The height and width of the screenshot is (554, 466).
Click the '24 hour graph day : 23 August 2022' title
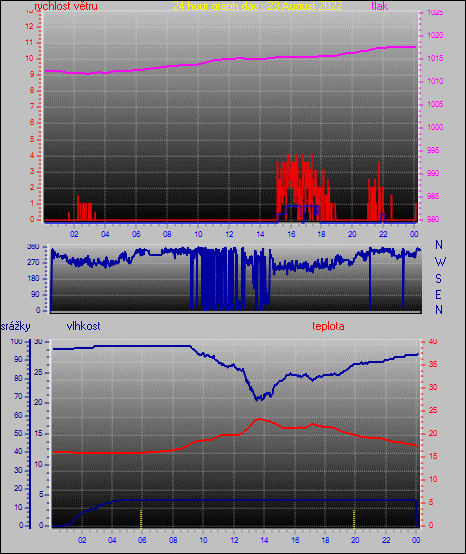coord(258,6)
